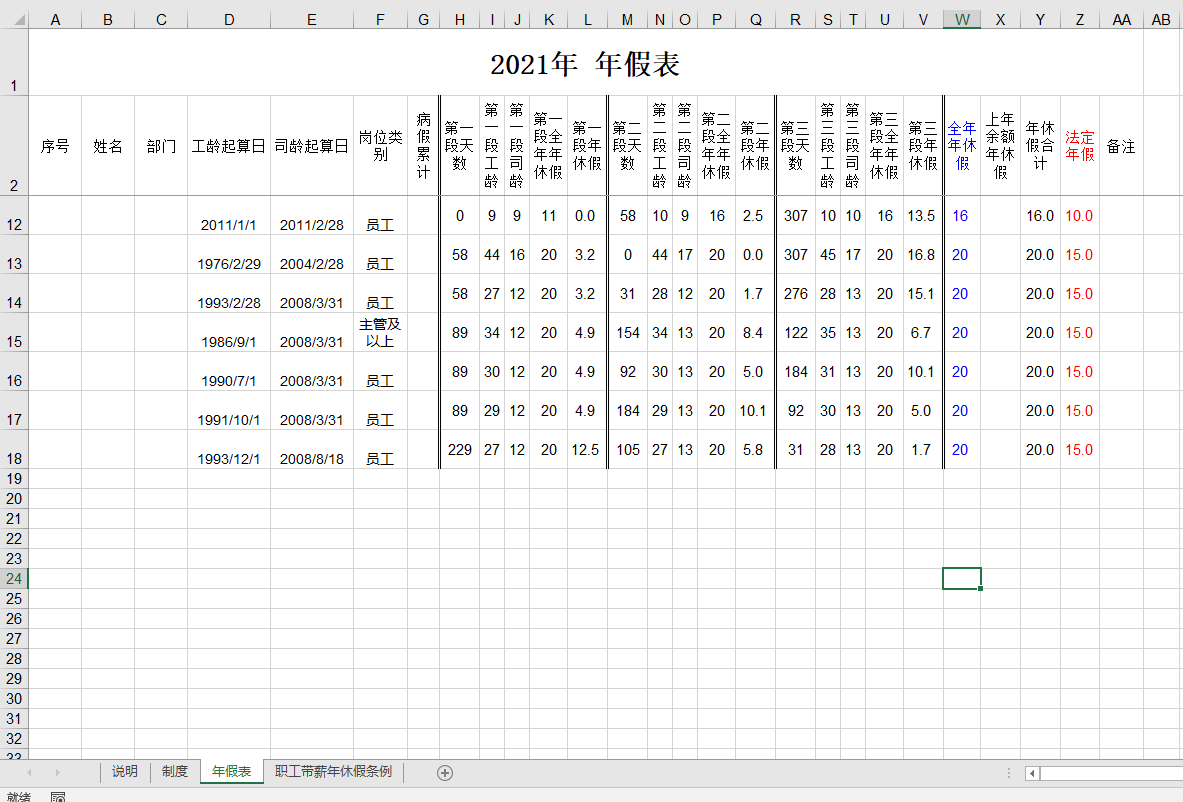This screenshot has width=1183, height=802.
Task: Click the 序号 header cell
Action: tap(55, 146)
